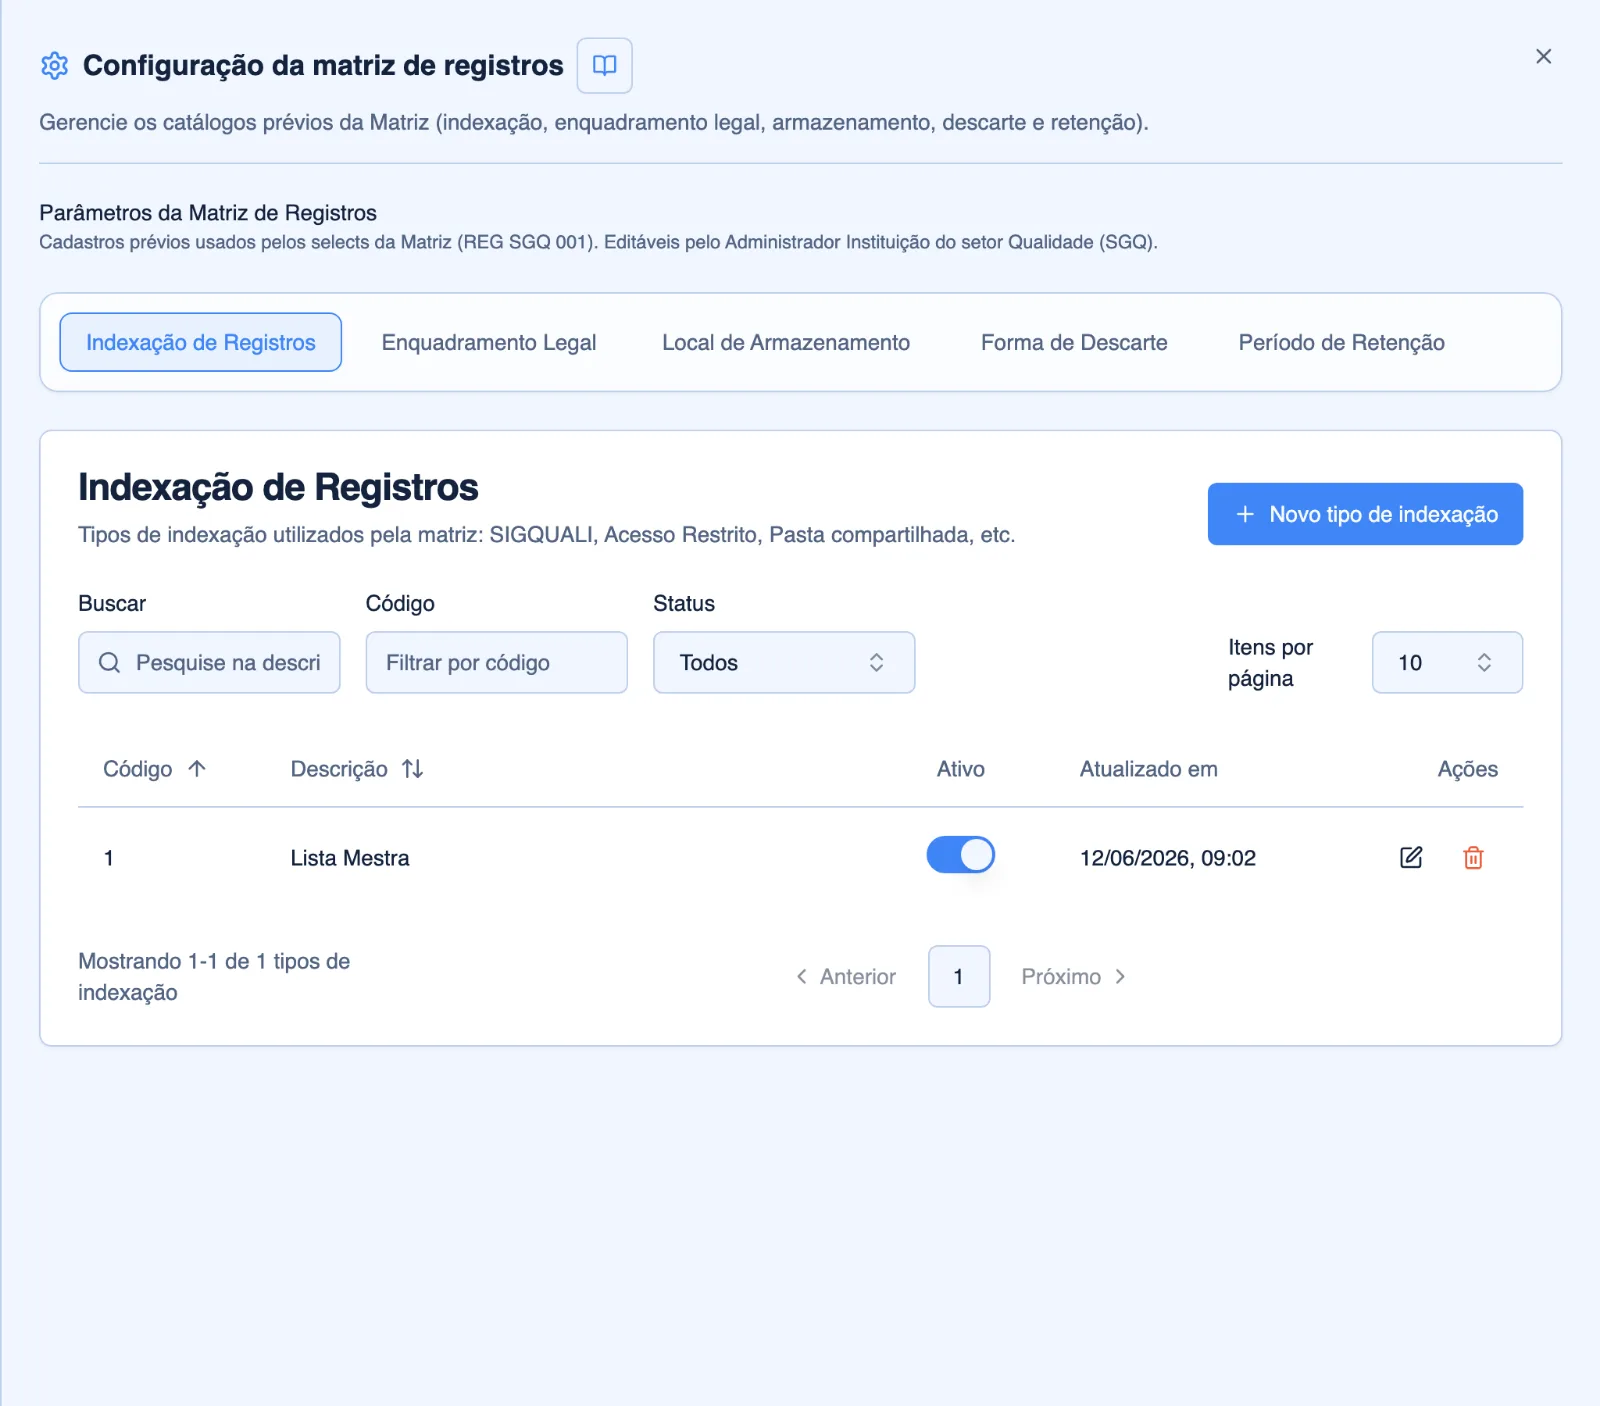Image resolution: width=1600 pixels, height=1406 pixels.
Task: Switch to Enquadramento Legal tab
Action: click(x=489, y=342)
